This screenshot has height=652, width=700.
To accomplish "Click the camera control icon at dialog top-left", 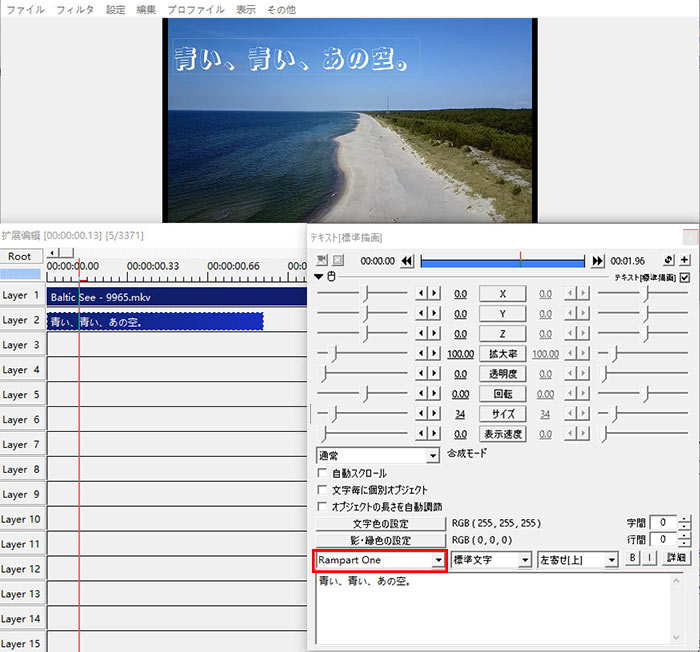I will coord(322,260).
